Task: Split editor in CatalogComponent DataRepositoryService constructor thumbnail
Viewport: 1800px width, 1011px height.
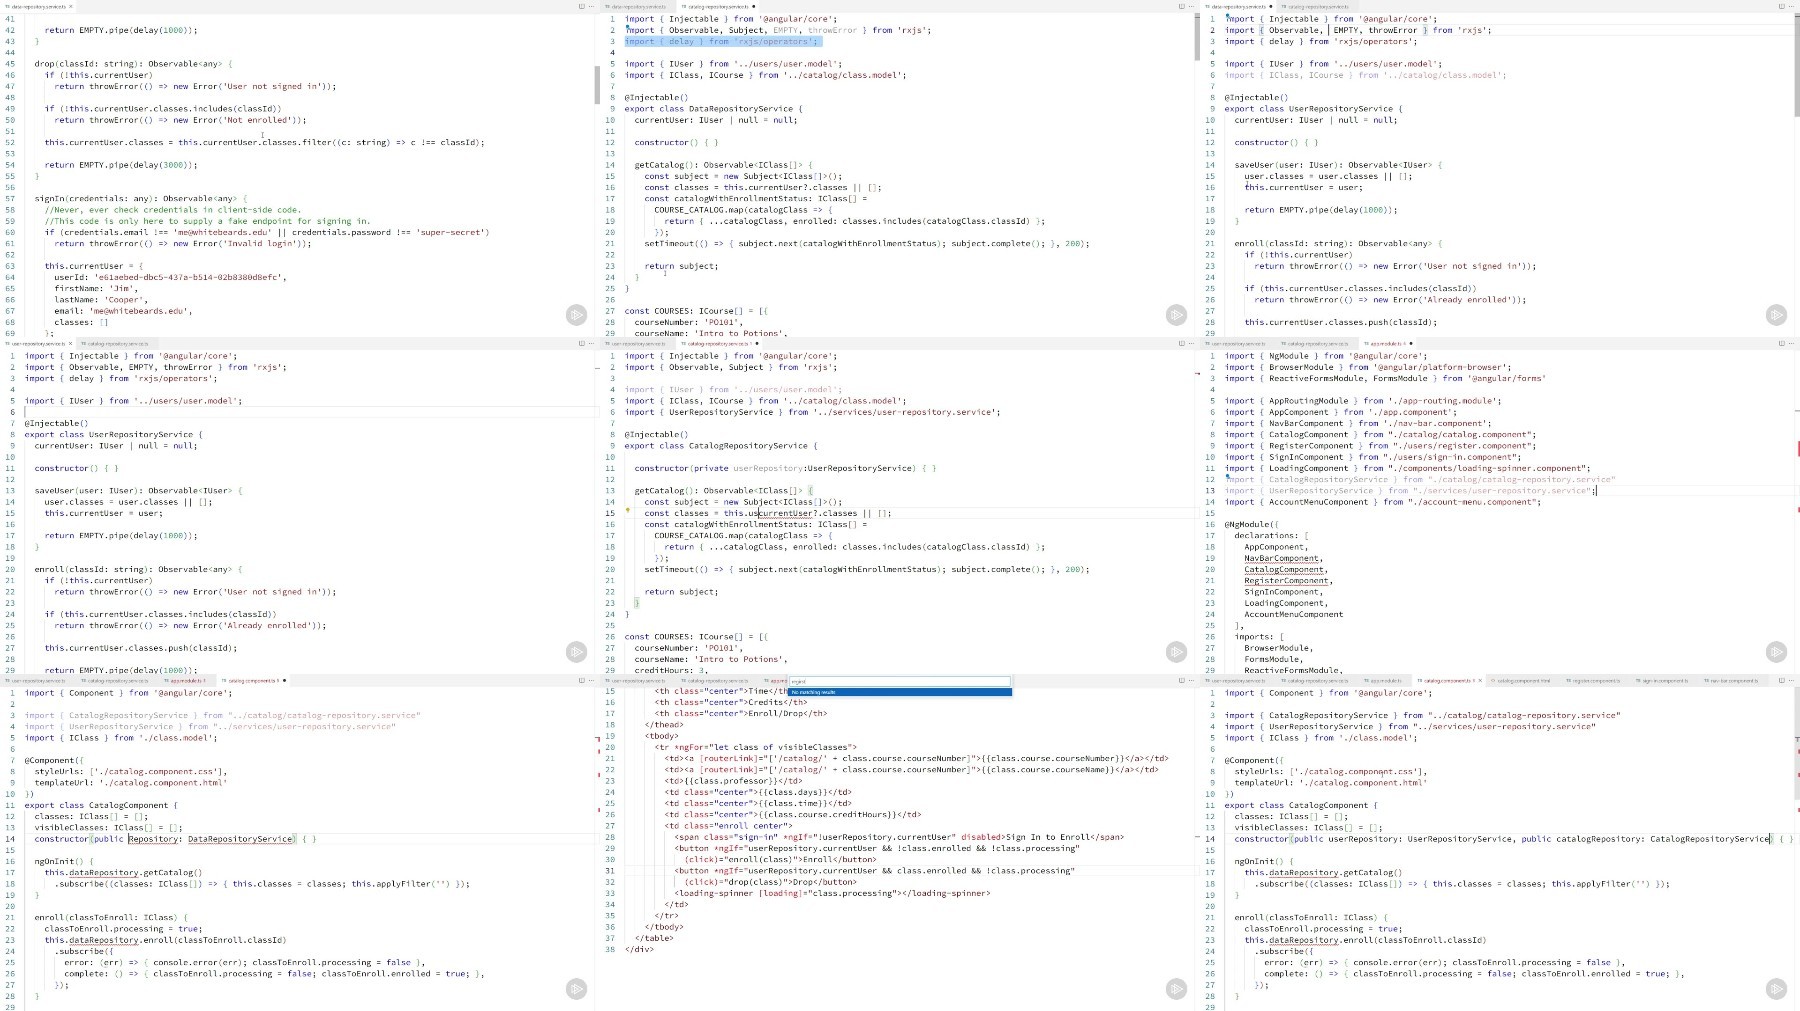Action: click(x=581, y=680)
